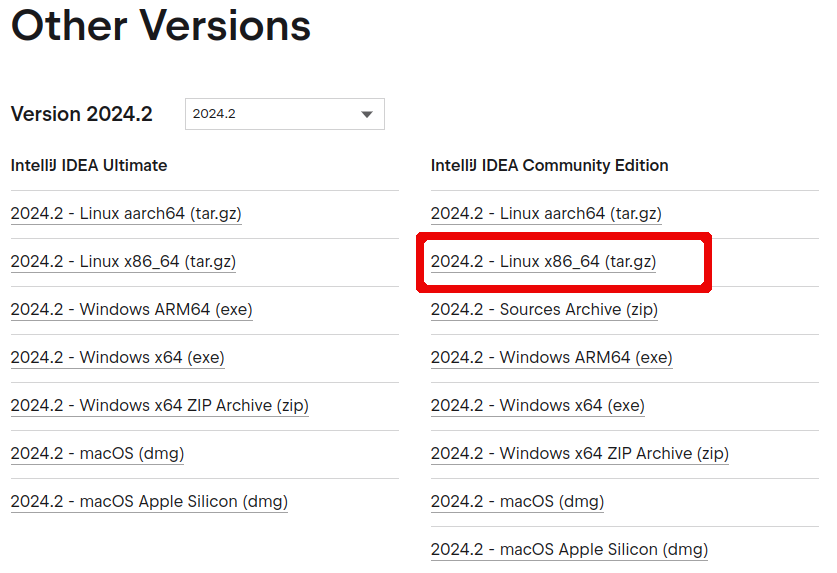The width and height of the screenshot is (837, 573).
Task: Download Ultimate Windows ARM64 exe
Action: pos(131,310)
